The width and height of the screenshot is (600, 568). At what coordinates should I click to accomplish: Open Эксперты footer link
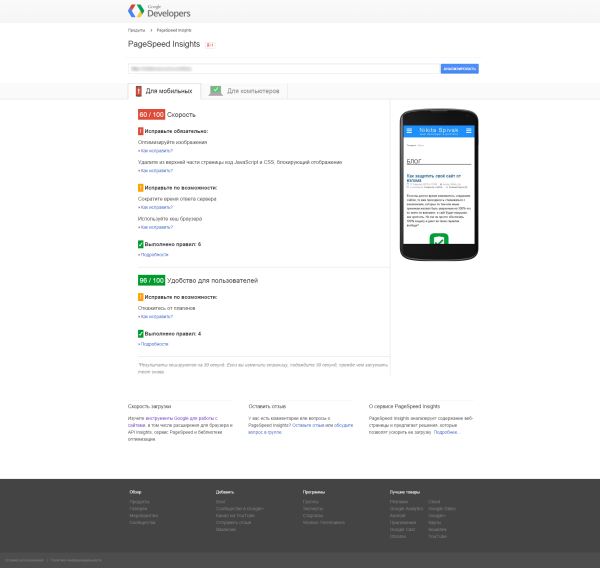tap(313, 509)
